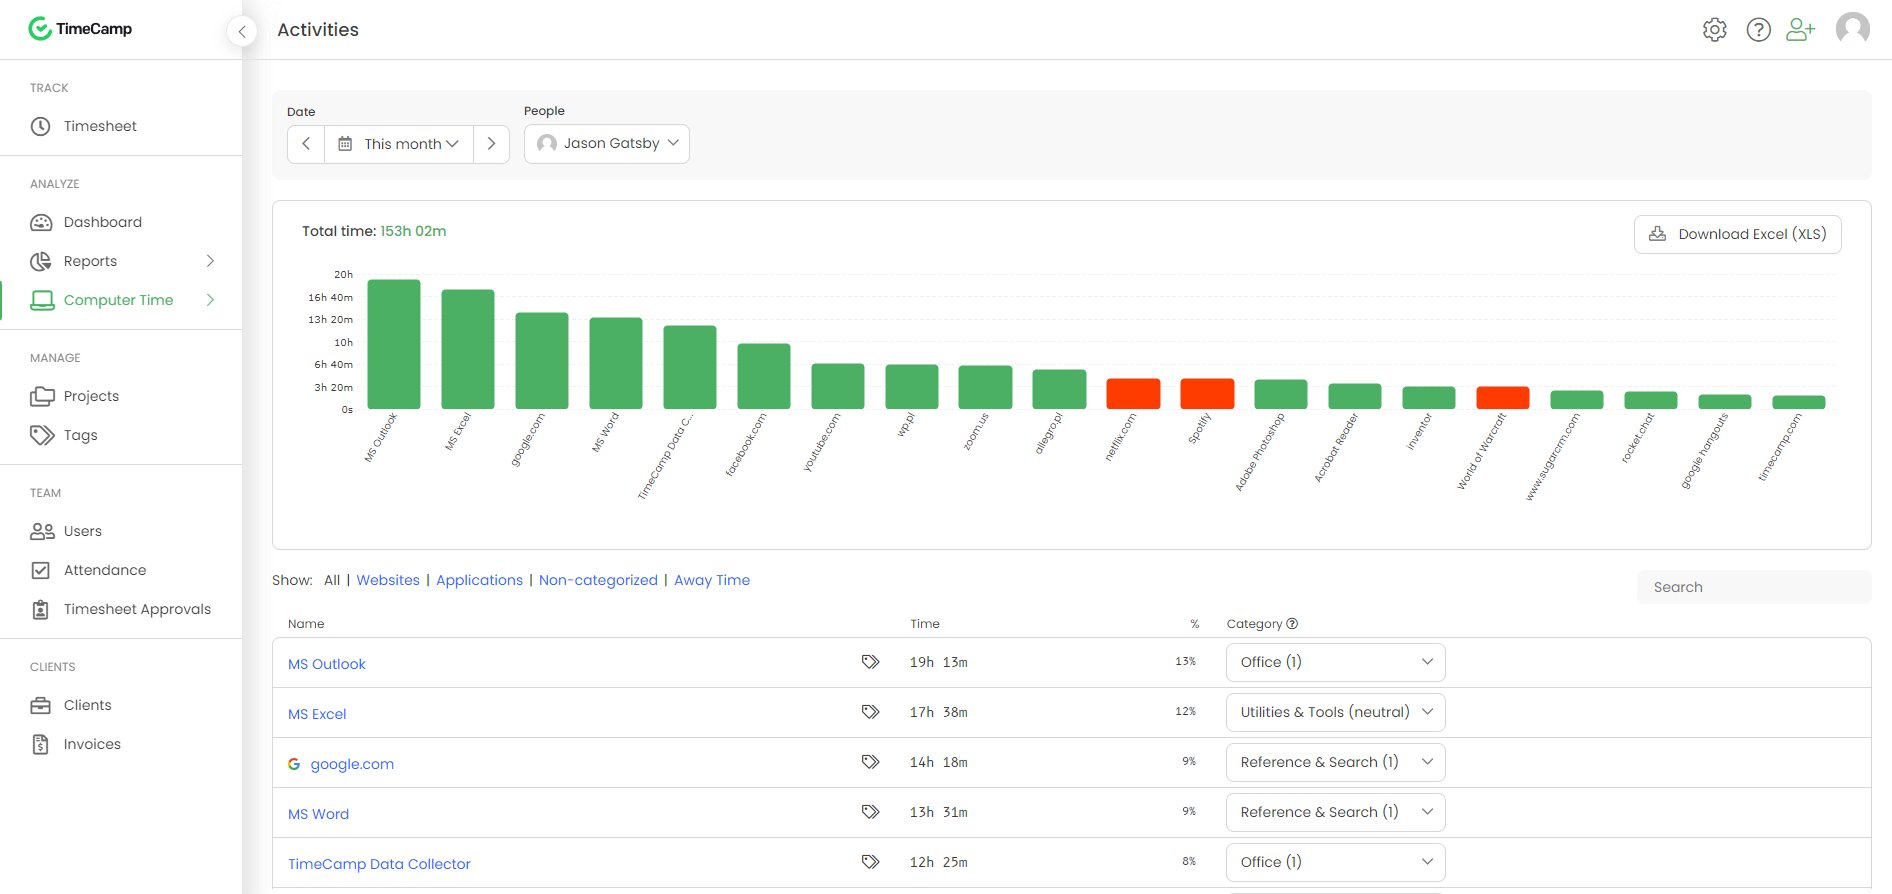Open the user profile avatar
The width and height of the screenshot is (1892, 894).
[1852, 28]
